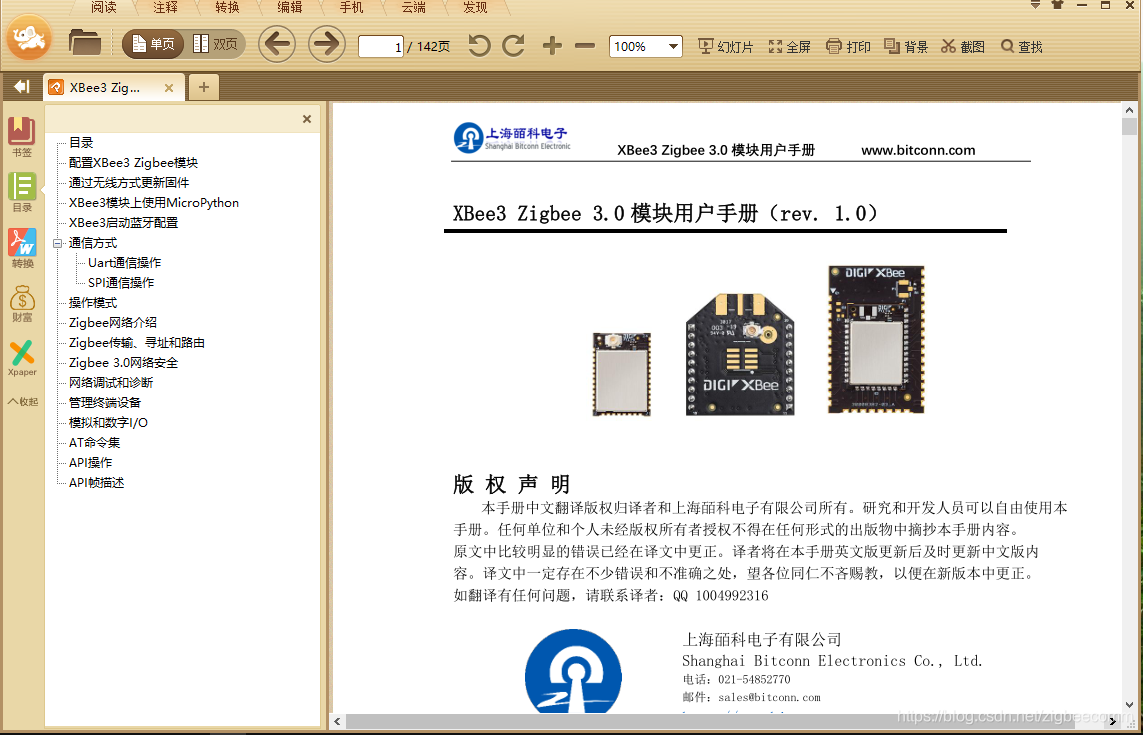
Task: Take a screenshot (截图)
Action: [x=963, y=47]
